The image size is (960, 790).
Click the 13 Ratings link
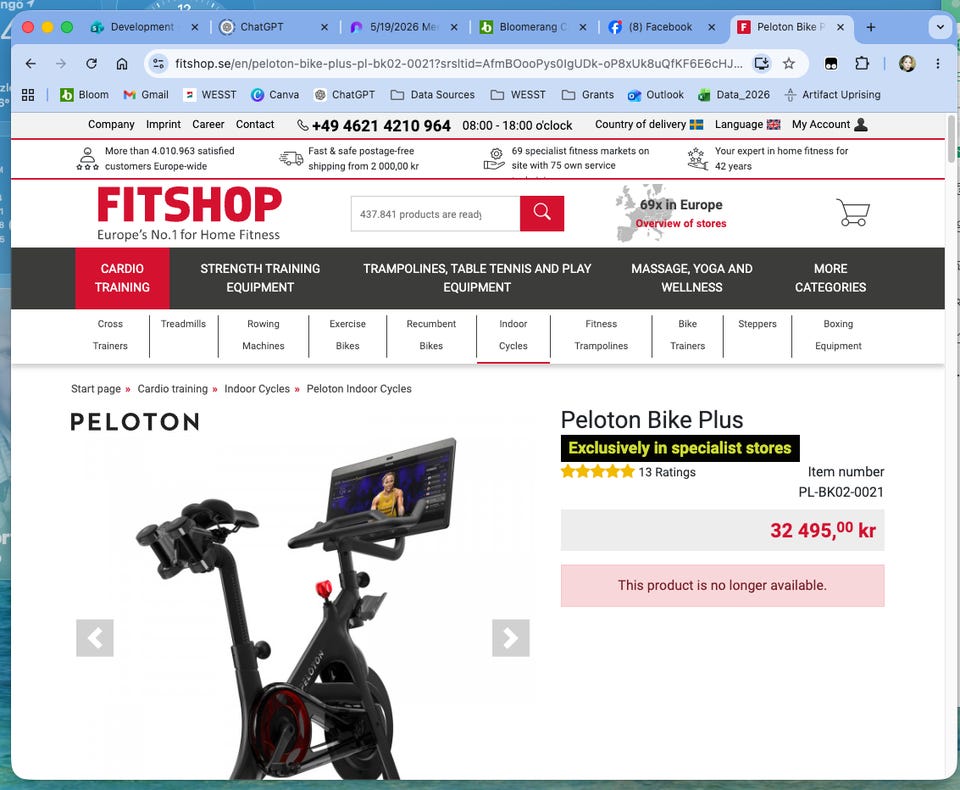pyautogui.click(x=667, y=472)
